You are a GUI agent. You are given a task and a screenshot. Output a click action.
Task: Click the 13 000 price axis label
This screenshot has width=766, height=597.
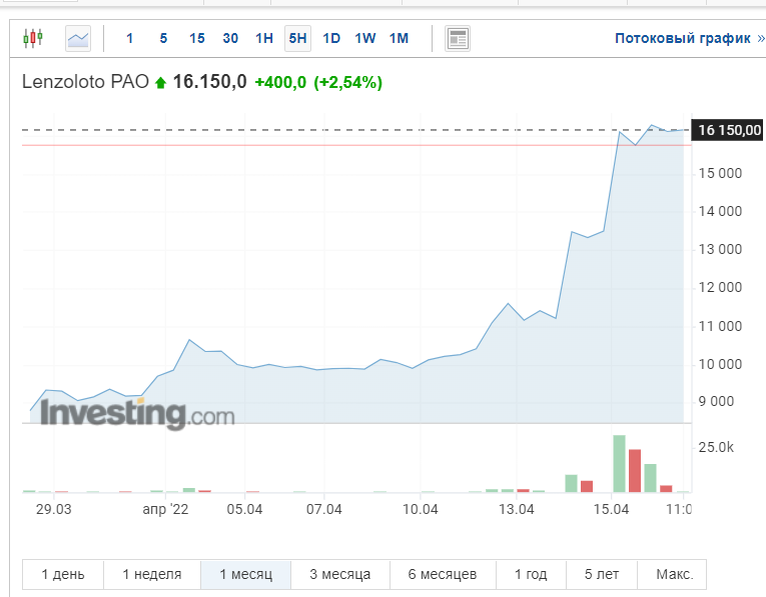click(720, 250)
